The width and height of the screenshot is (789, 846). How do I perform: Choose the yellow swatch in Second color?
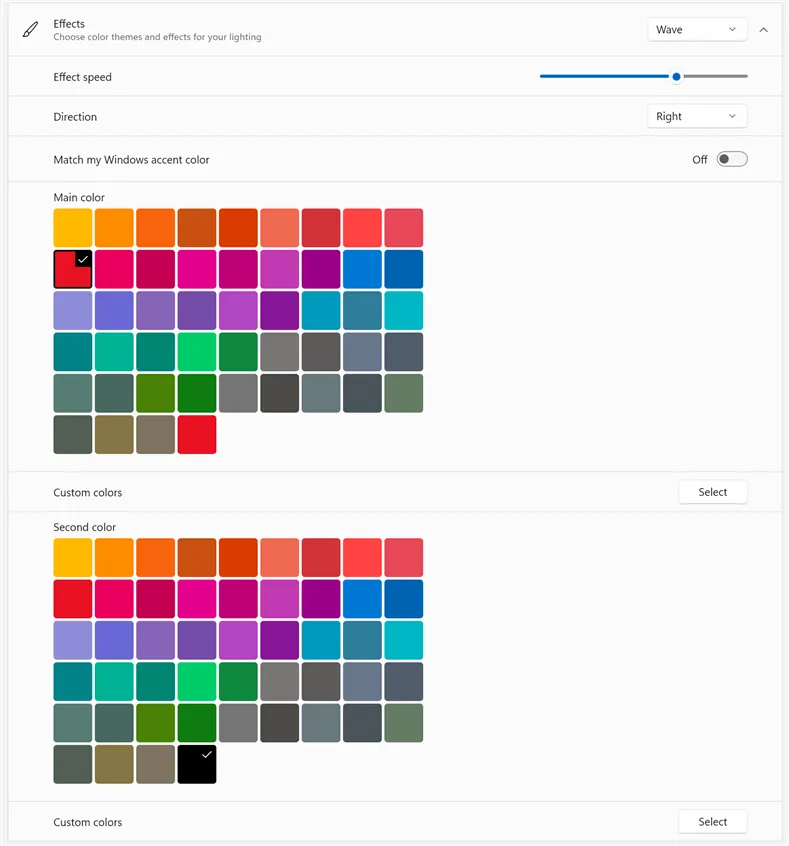coord(73,557)
